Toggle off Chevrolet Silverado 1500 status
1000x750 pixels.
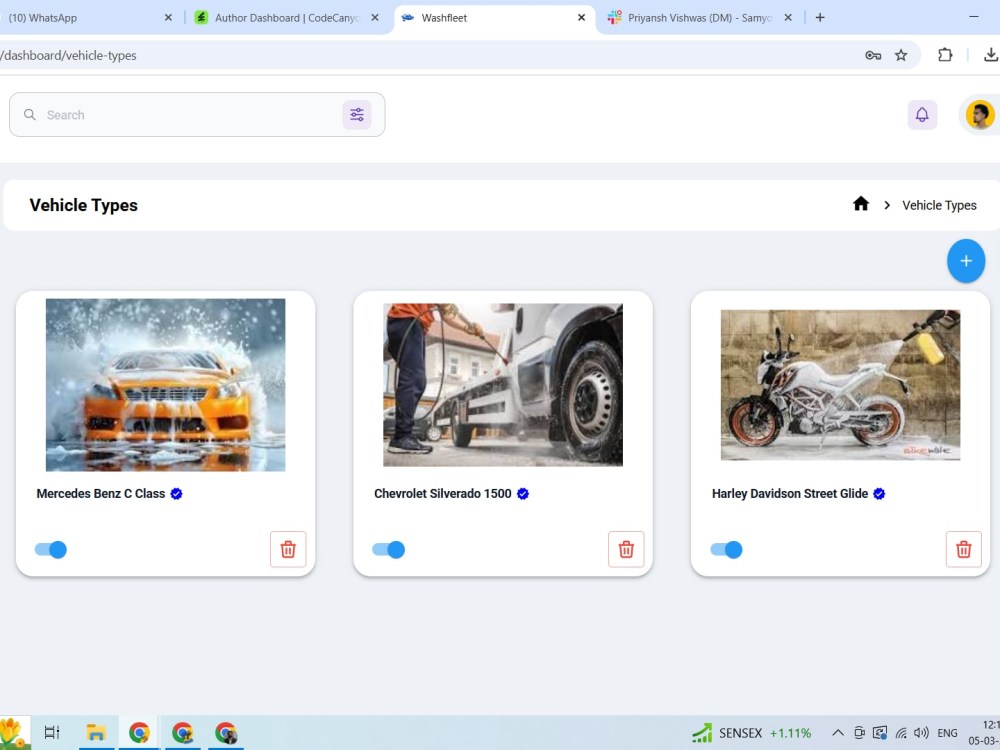[x=388, y=550]
